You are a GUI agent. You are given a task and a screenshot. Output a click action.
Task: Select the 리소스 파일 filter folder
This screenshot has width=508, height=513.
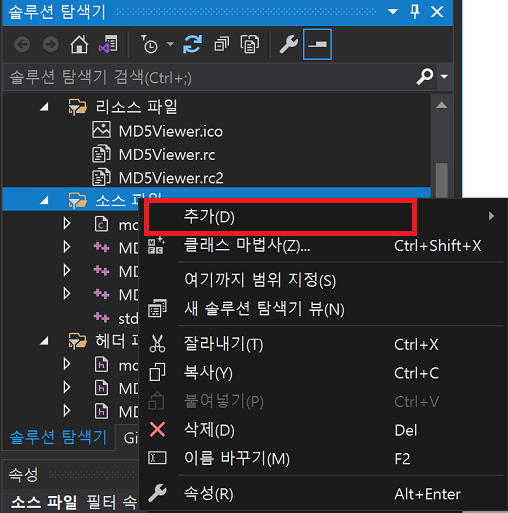point(136,107)
